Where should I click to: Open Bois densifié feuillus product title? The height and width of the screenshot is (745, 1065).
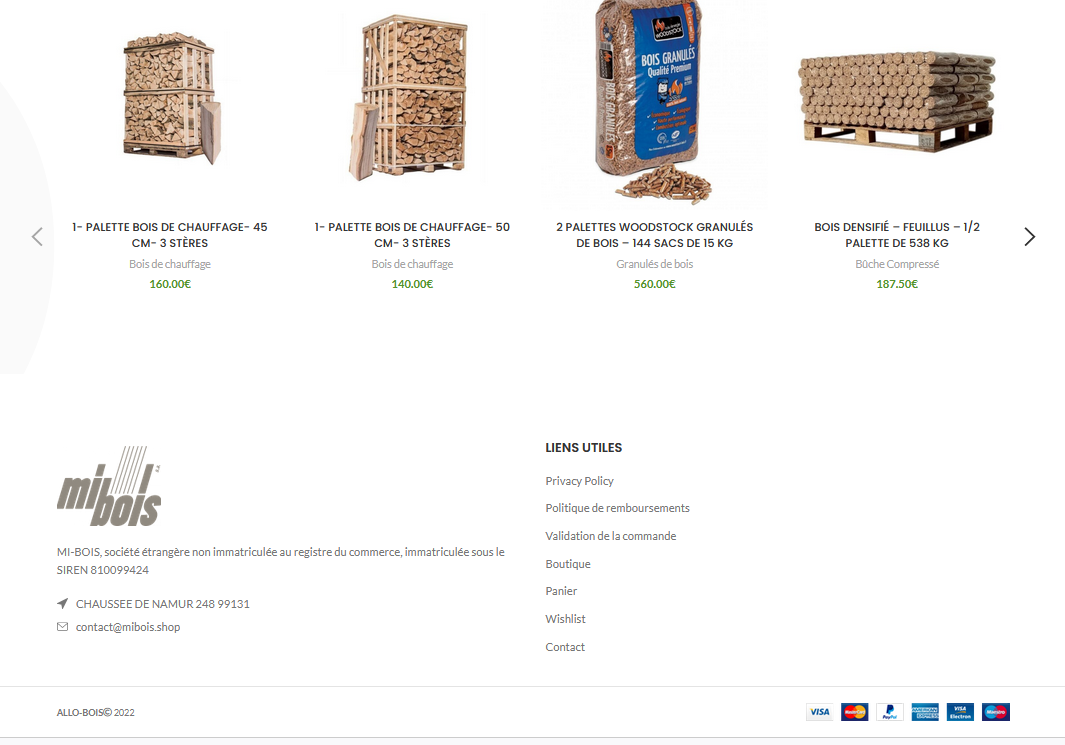897,235
